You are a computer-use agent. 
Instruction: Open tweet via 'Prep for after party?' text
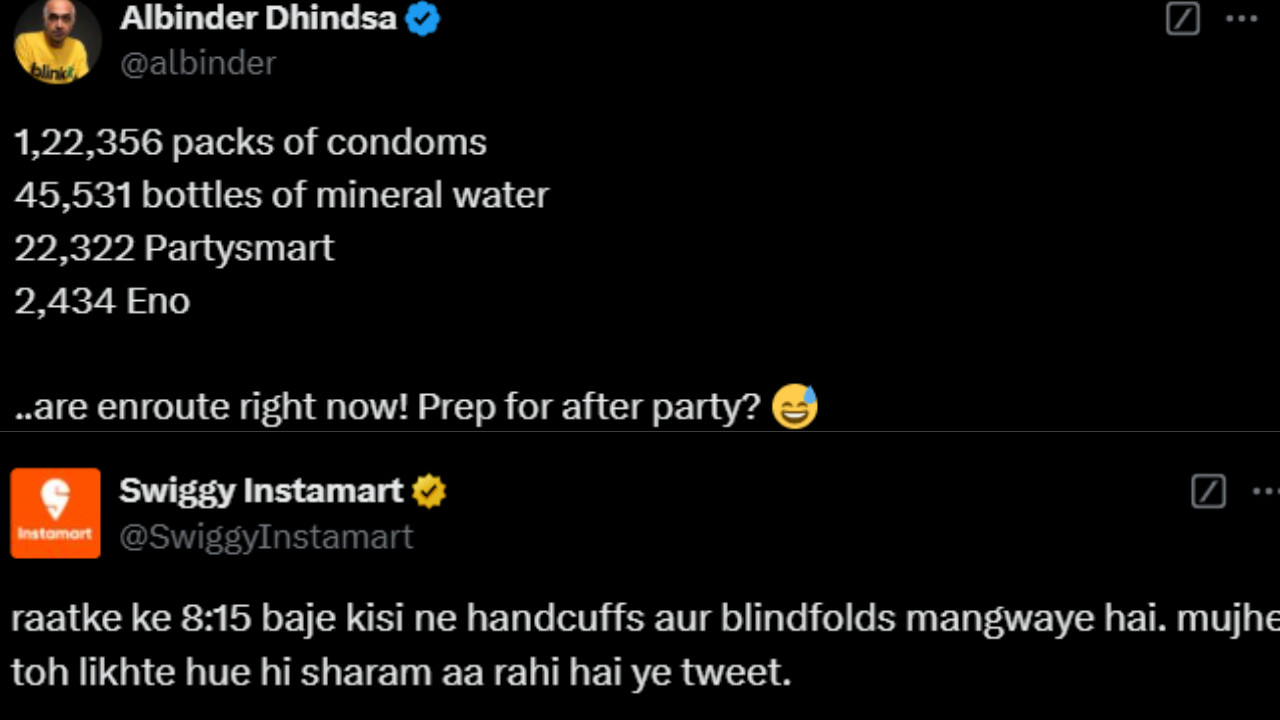pyautogui.click(x=589, y=407)
